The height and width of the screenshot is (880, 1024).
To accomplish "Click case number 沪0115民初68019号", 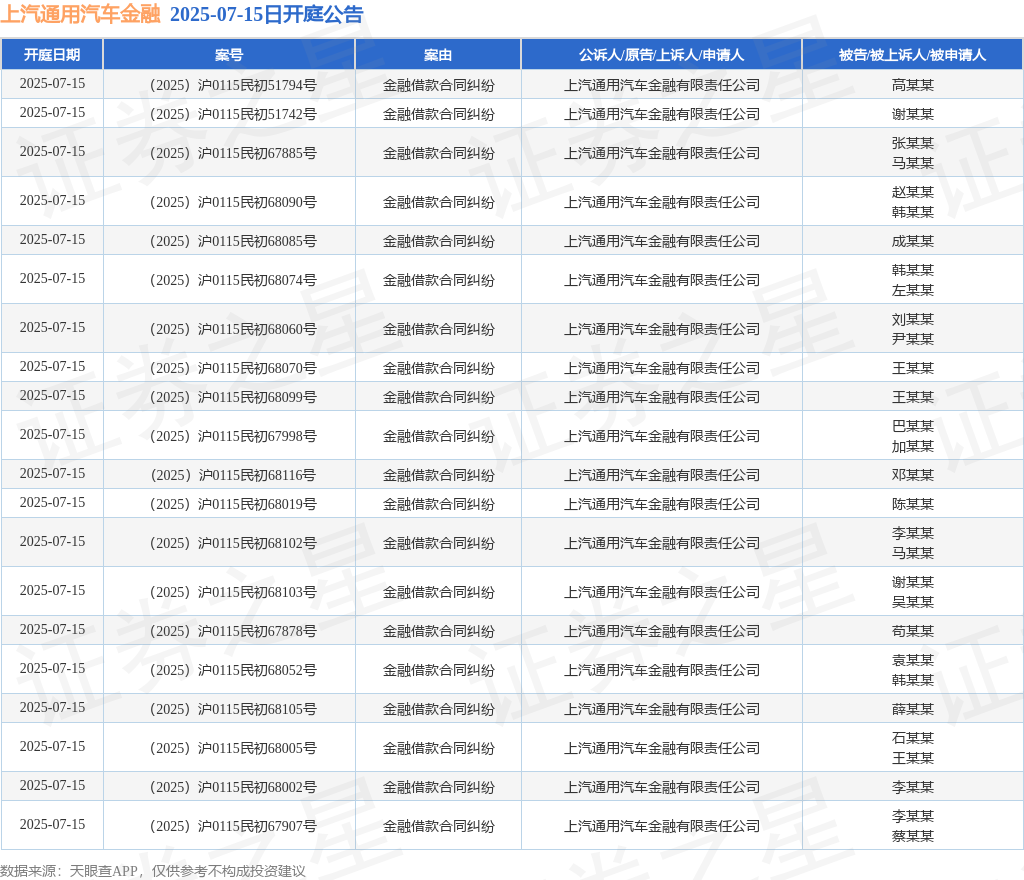I will (x=257, y=505).
